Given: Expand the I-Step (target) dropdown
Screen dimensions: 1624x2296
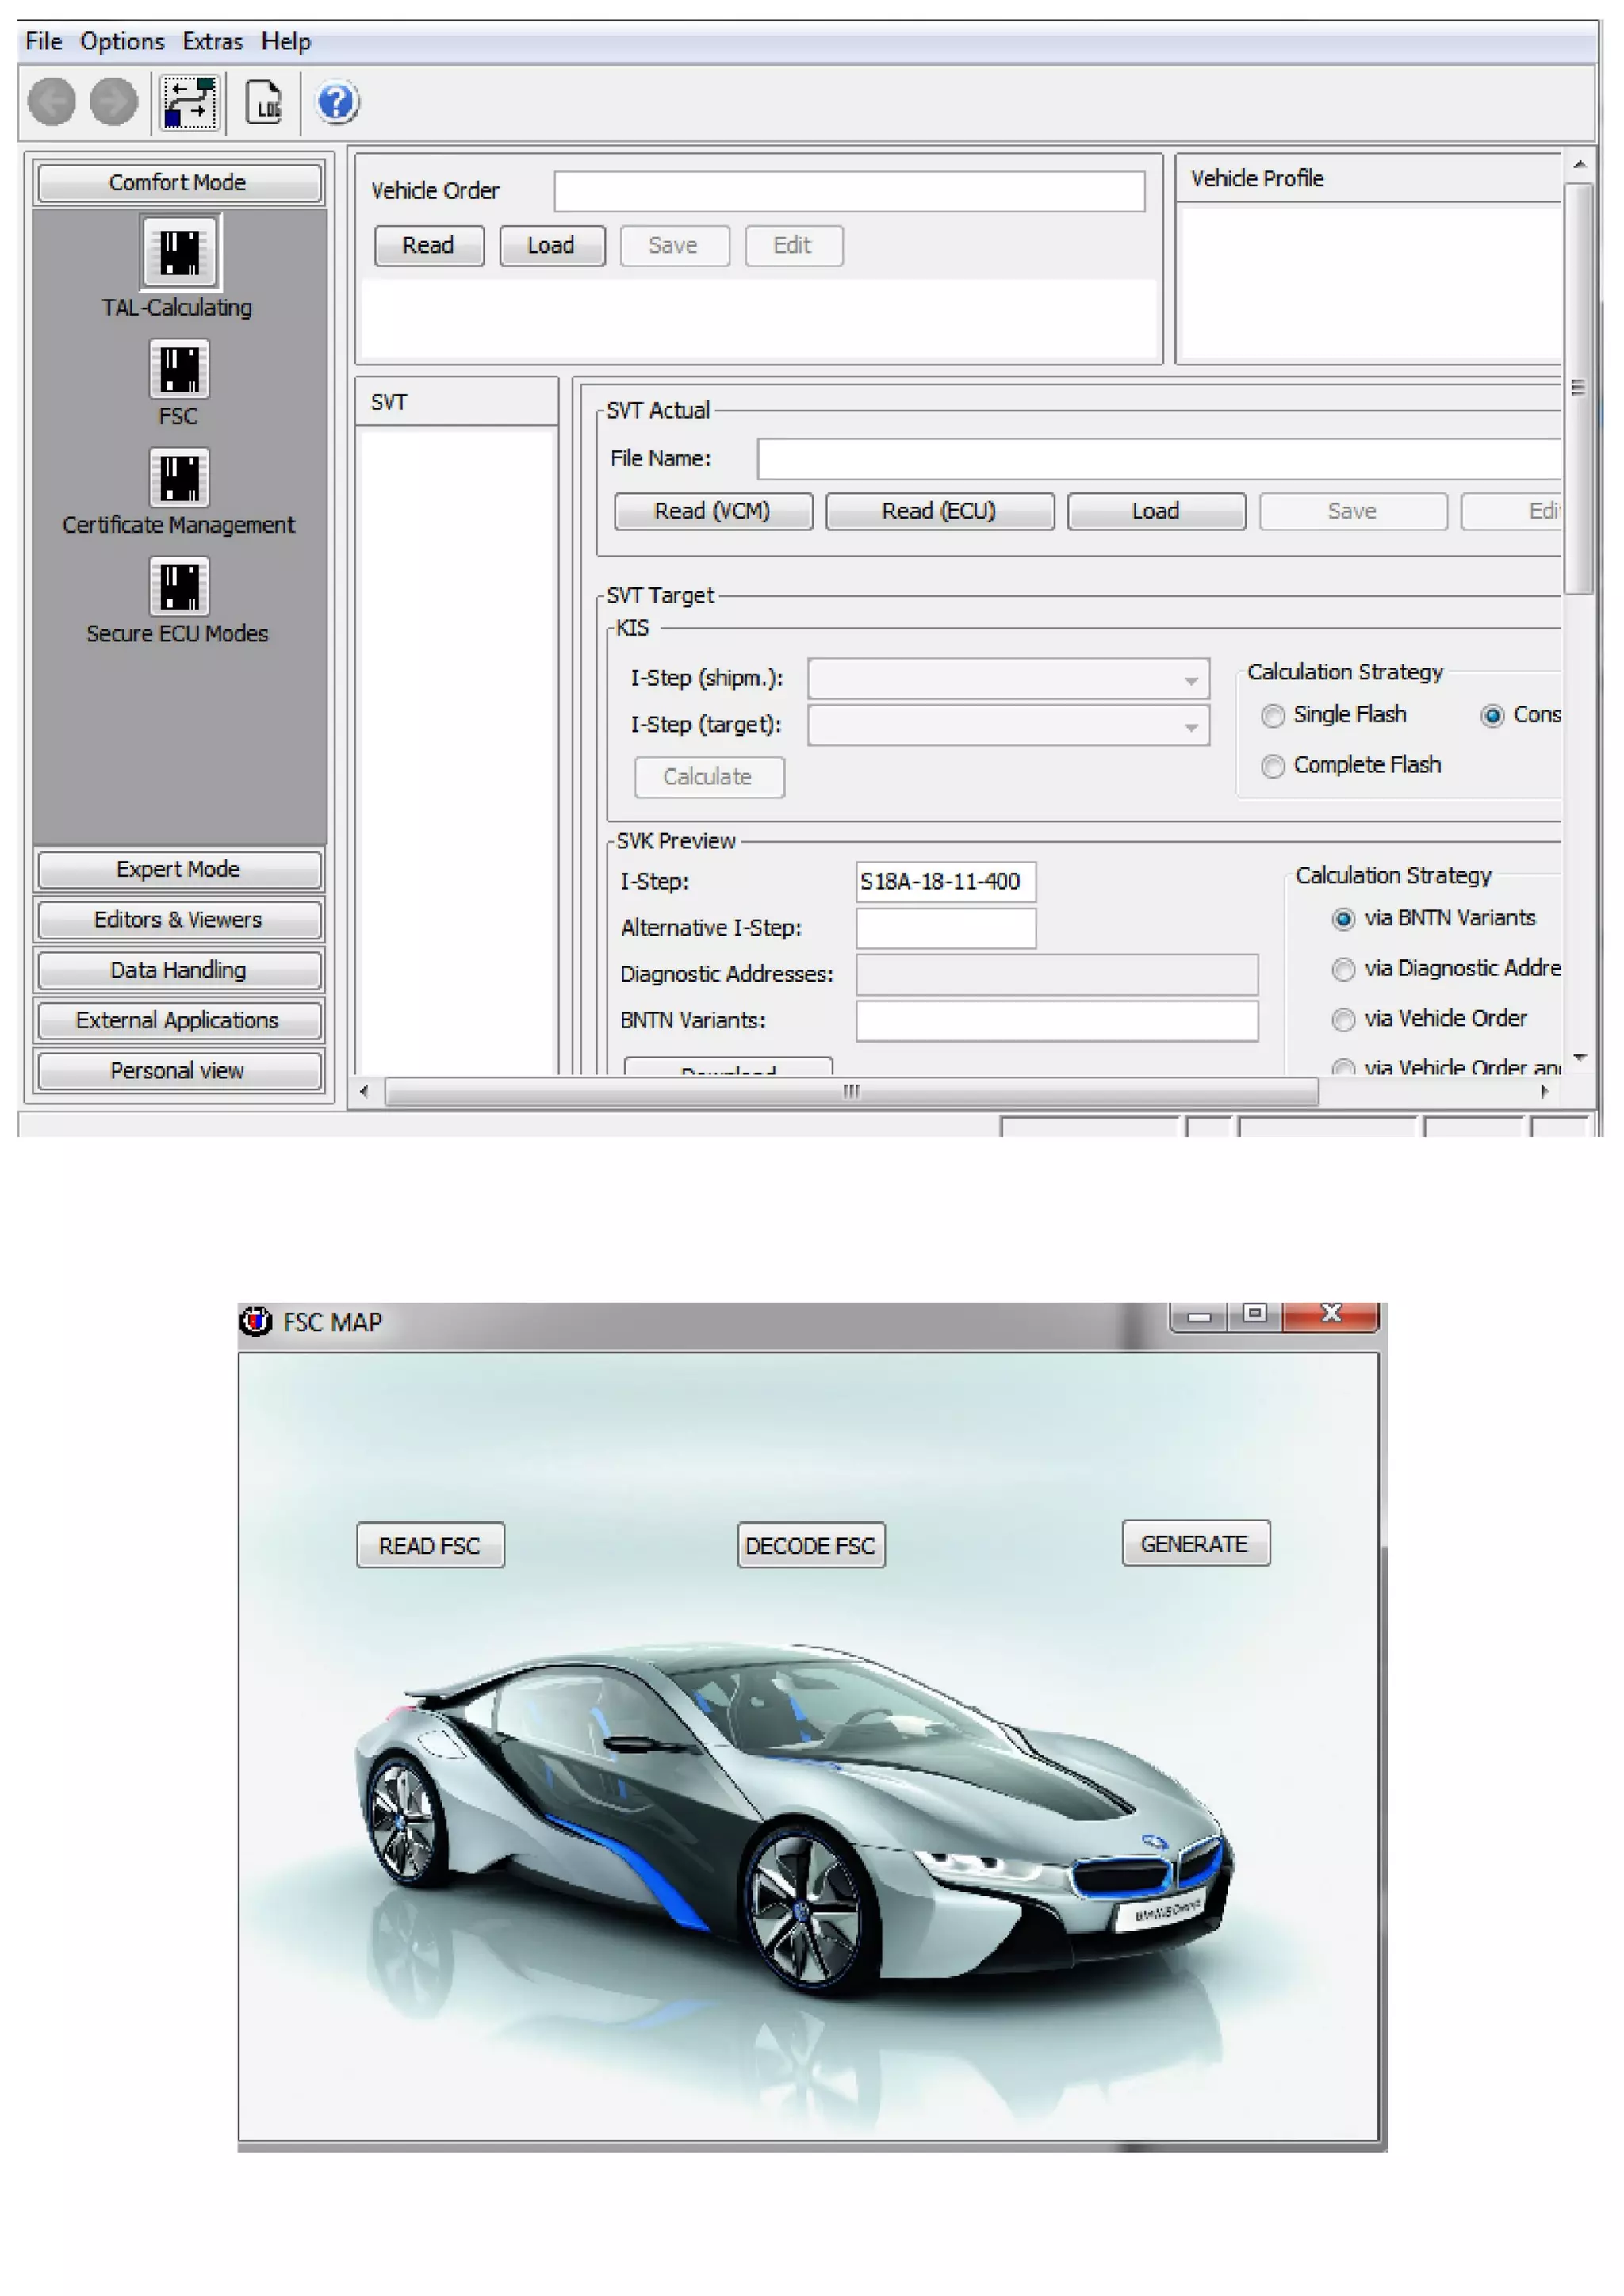Looking at the screenshot, I should pyautogui.click(x=1190, y=727).
